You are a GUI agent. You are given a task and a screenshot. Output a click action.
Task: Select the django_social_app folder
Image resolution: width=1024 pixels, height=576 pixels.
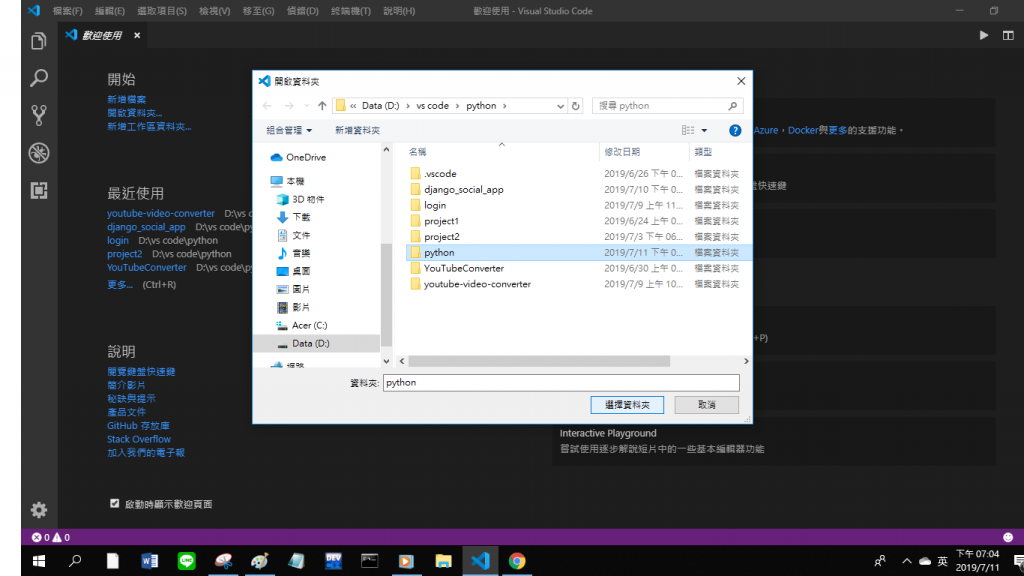[464, 189]
